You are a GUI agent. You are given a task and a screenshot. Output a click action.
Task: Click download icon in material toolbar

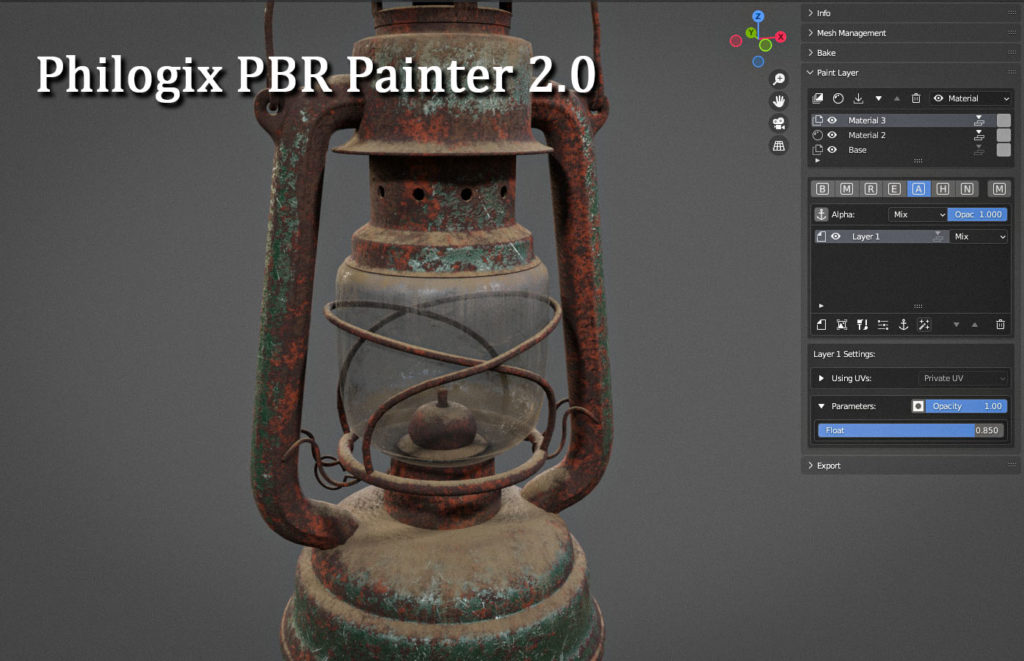(x=858, y=98)
